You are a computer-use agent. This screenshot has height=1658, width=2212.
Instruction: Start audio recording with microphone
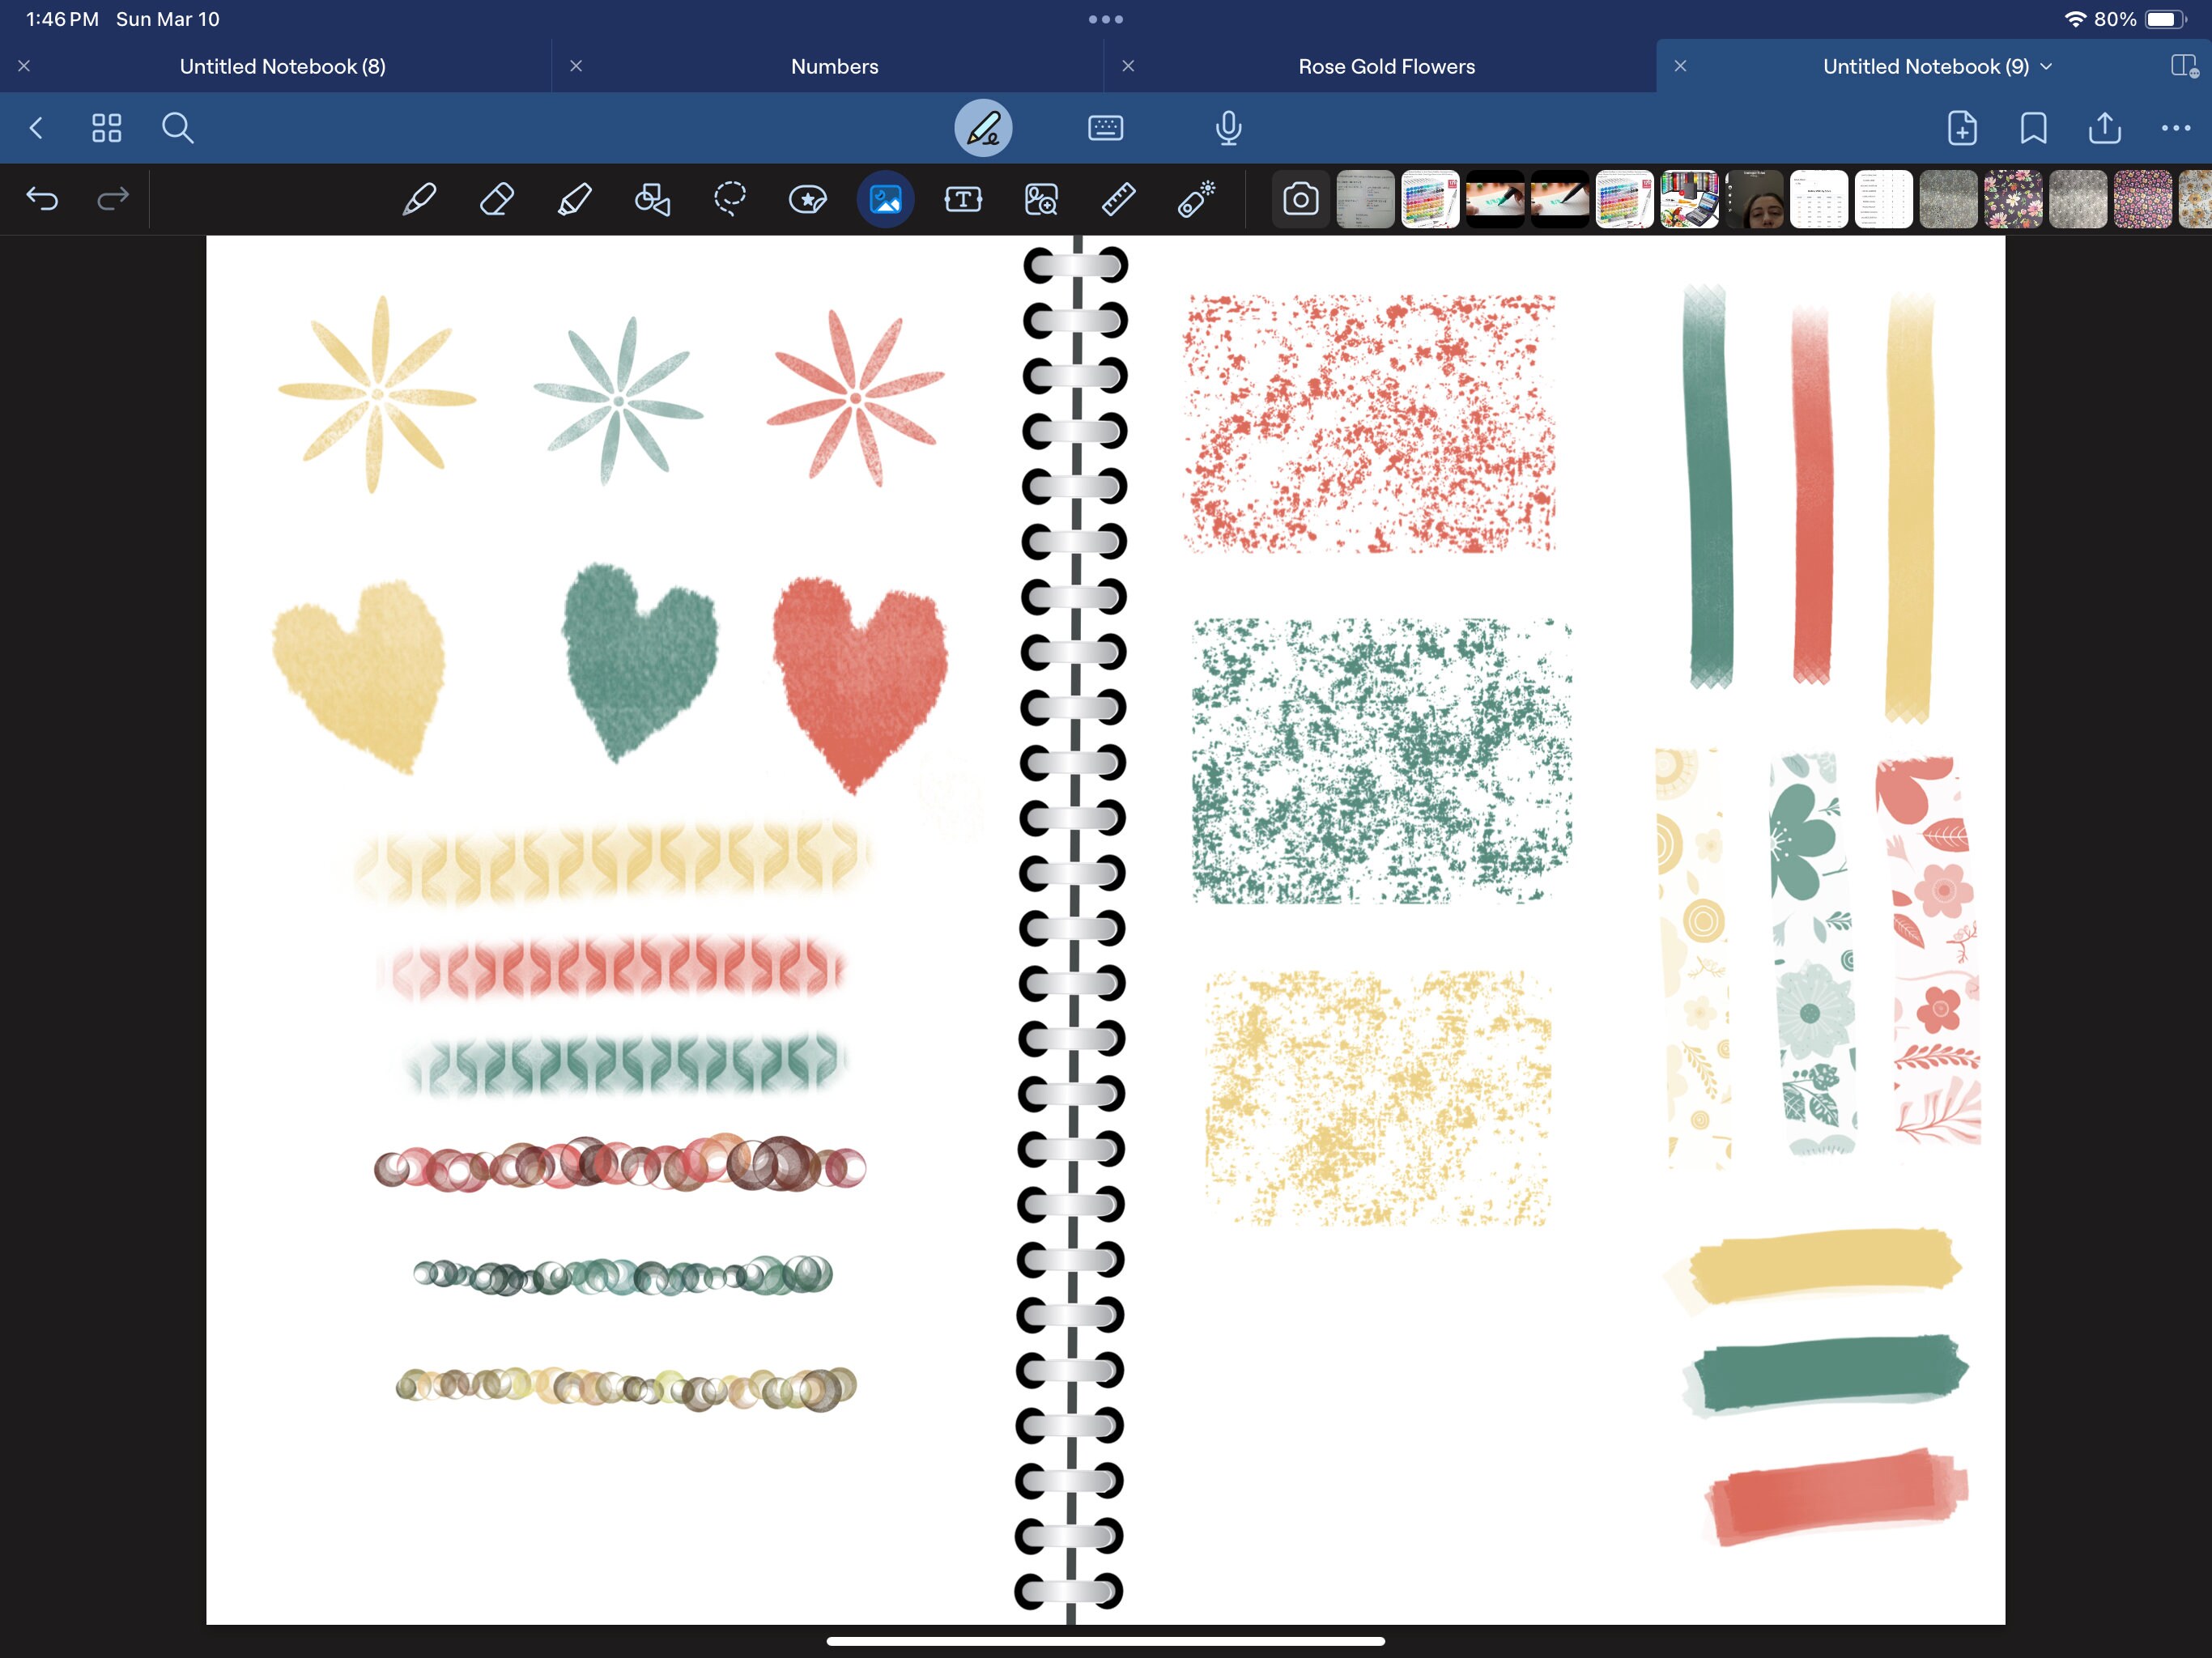click(1228, 128)
